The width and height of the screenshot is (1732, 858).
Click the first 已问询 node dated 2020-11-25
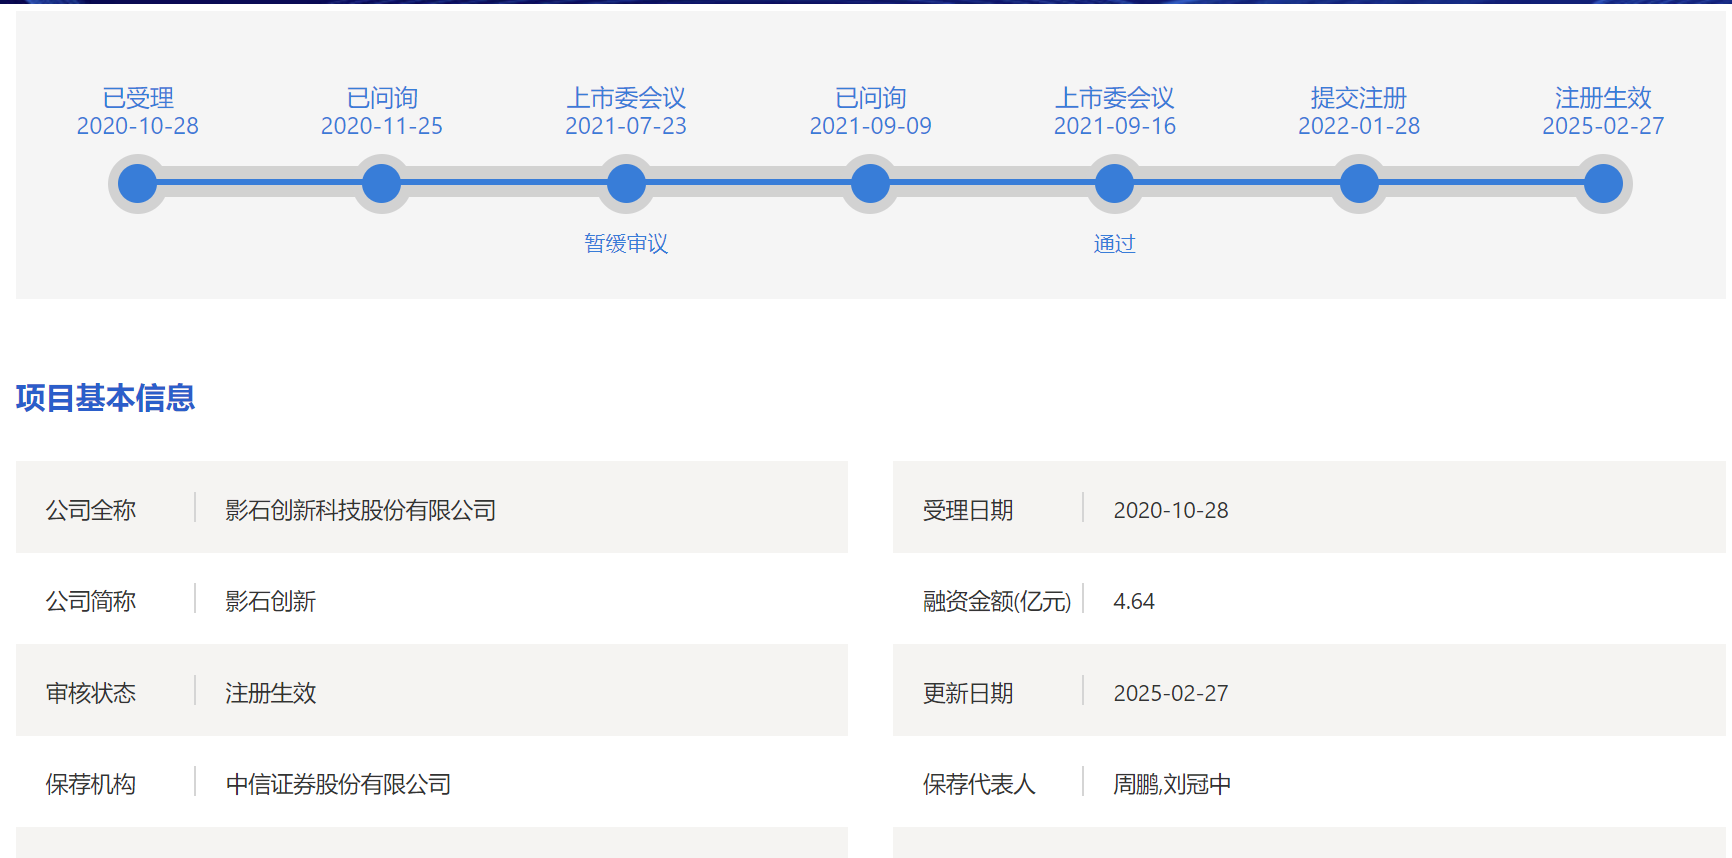[381, 184]
